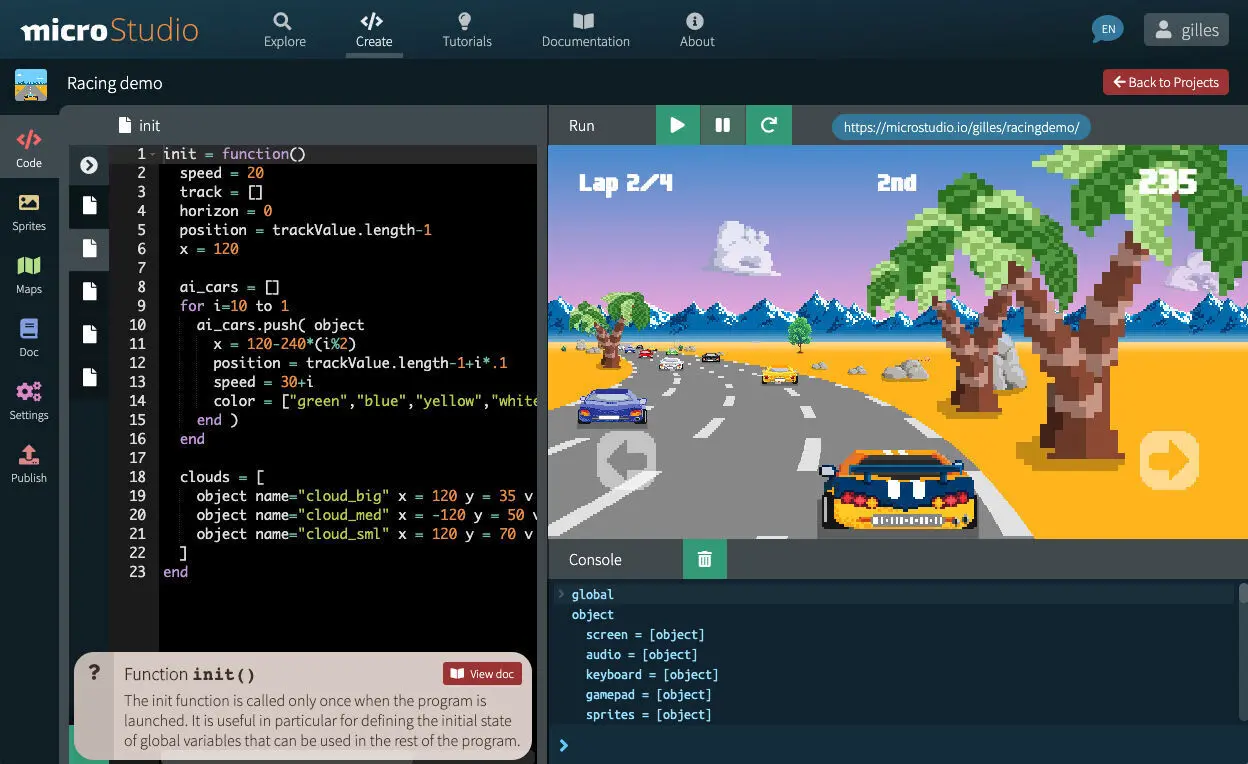Click the Publish icon in sidebar
This screenshot has height=764, width=1248.
pos(29,464)
